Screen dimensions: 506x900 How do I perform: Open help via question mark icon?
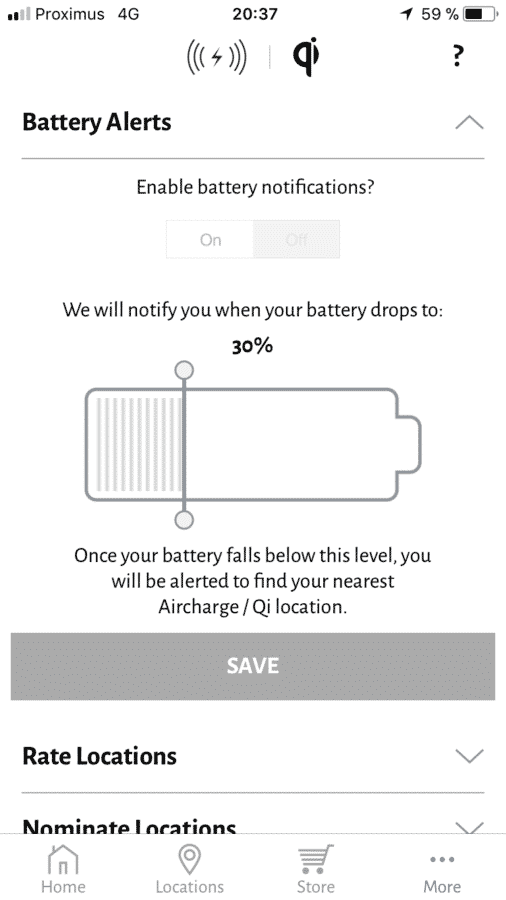coord(457,56)
